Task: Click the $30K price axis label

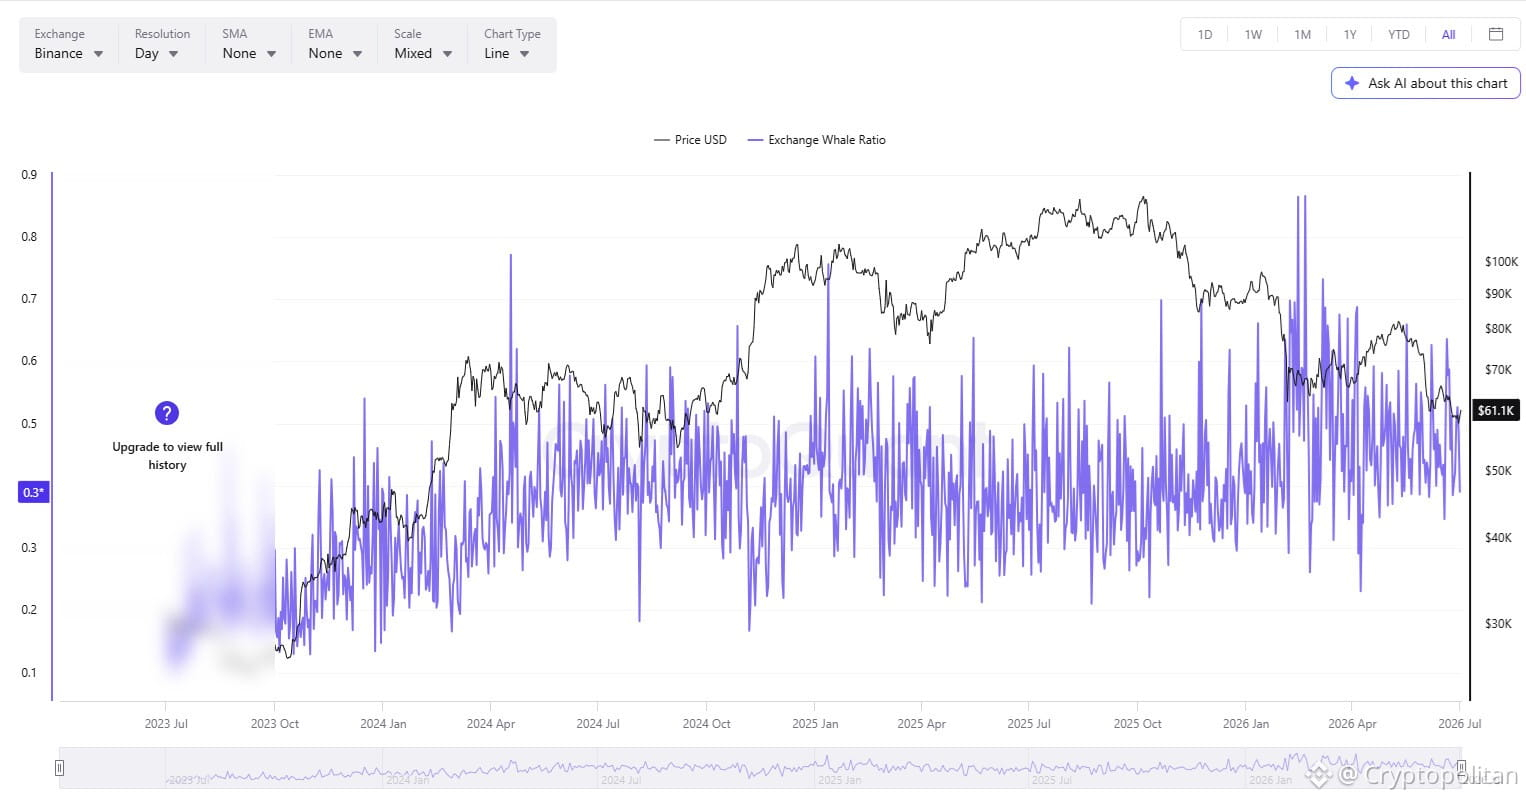Action: [1498, 624]
